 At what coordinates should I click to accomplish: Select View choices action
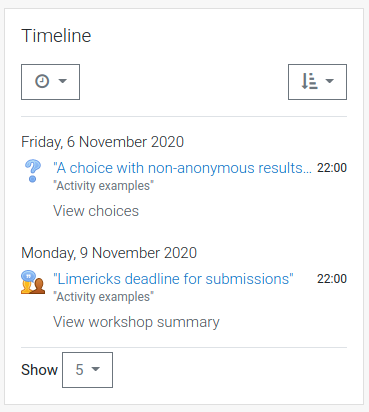coord(96,211)
